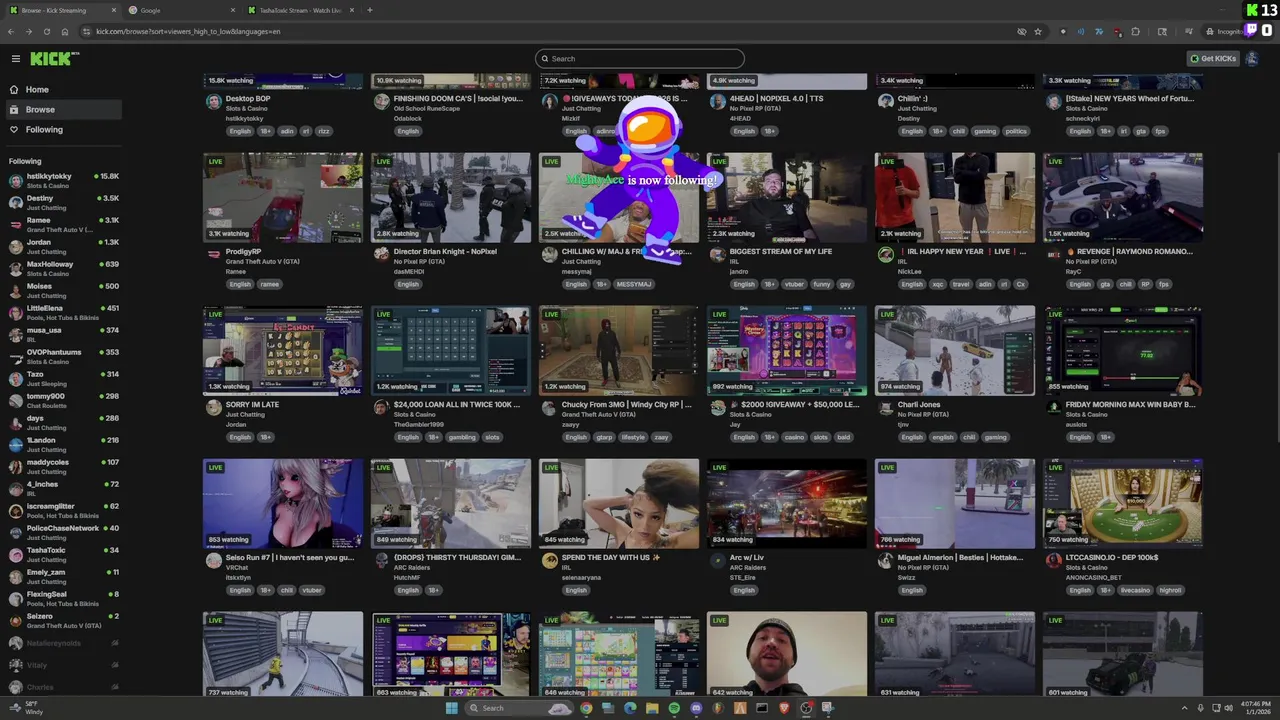1280x720 pixels.
Task: Open the browser extensions puzzle icon
Action: pyautogui.click(x=1135, y=31)
